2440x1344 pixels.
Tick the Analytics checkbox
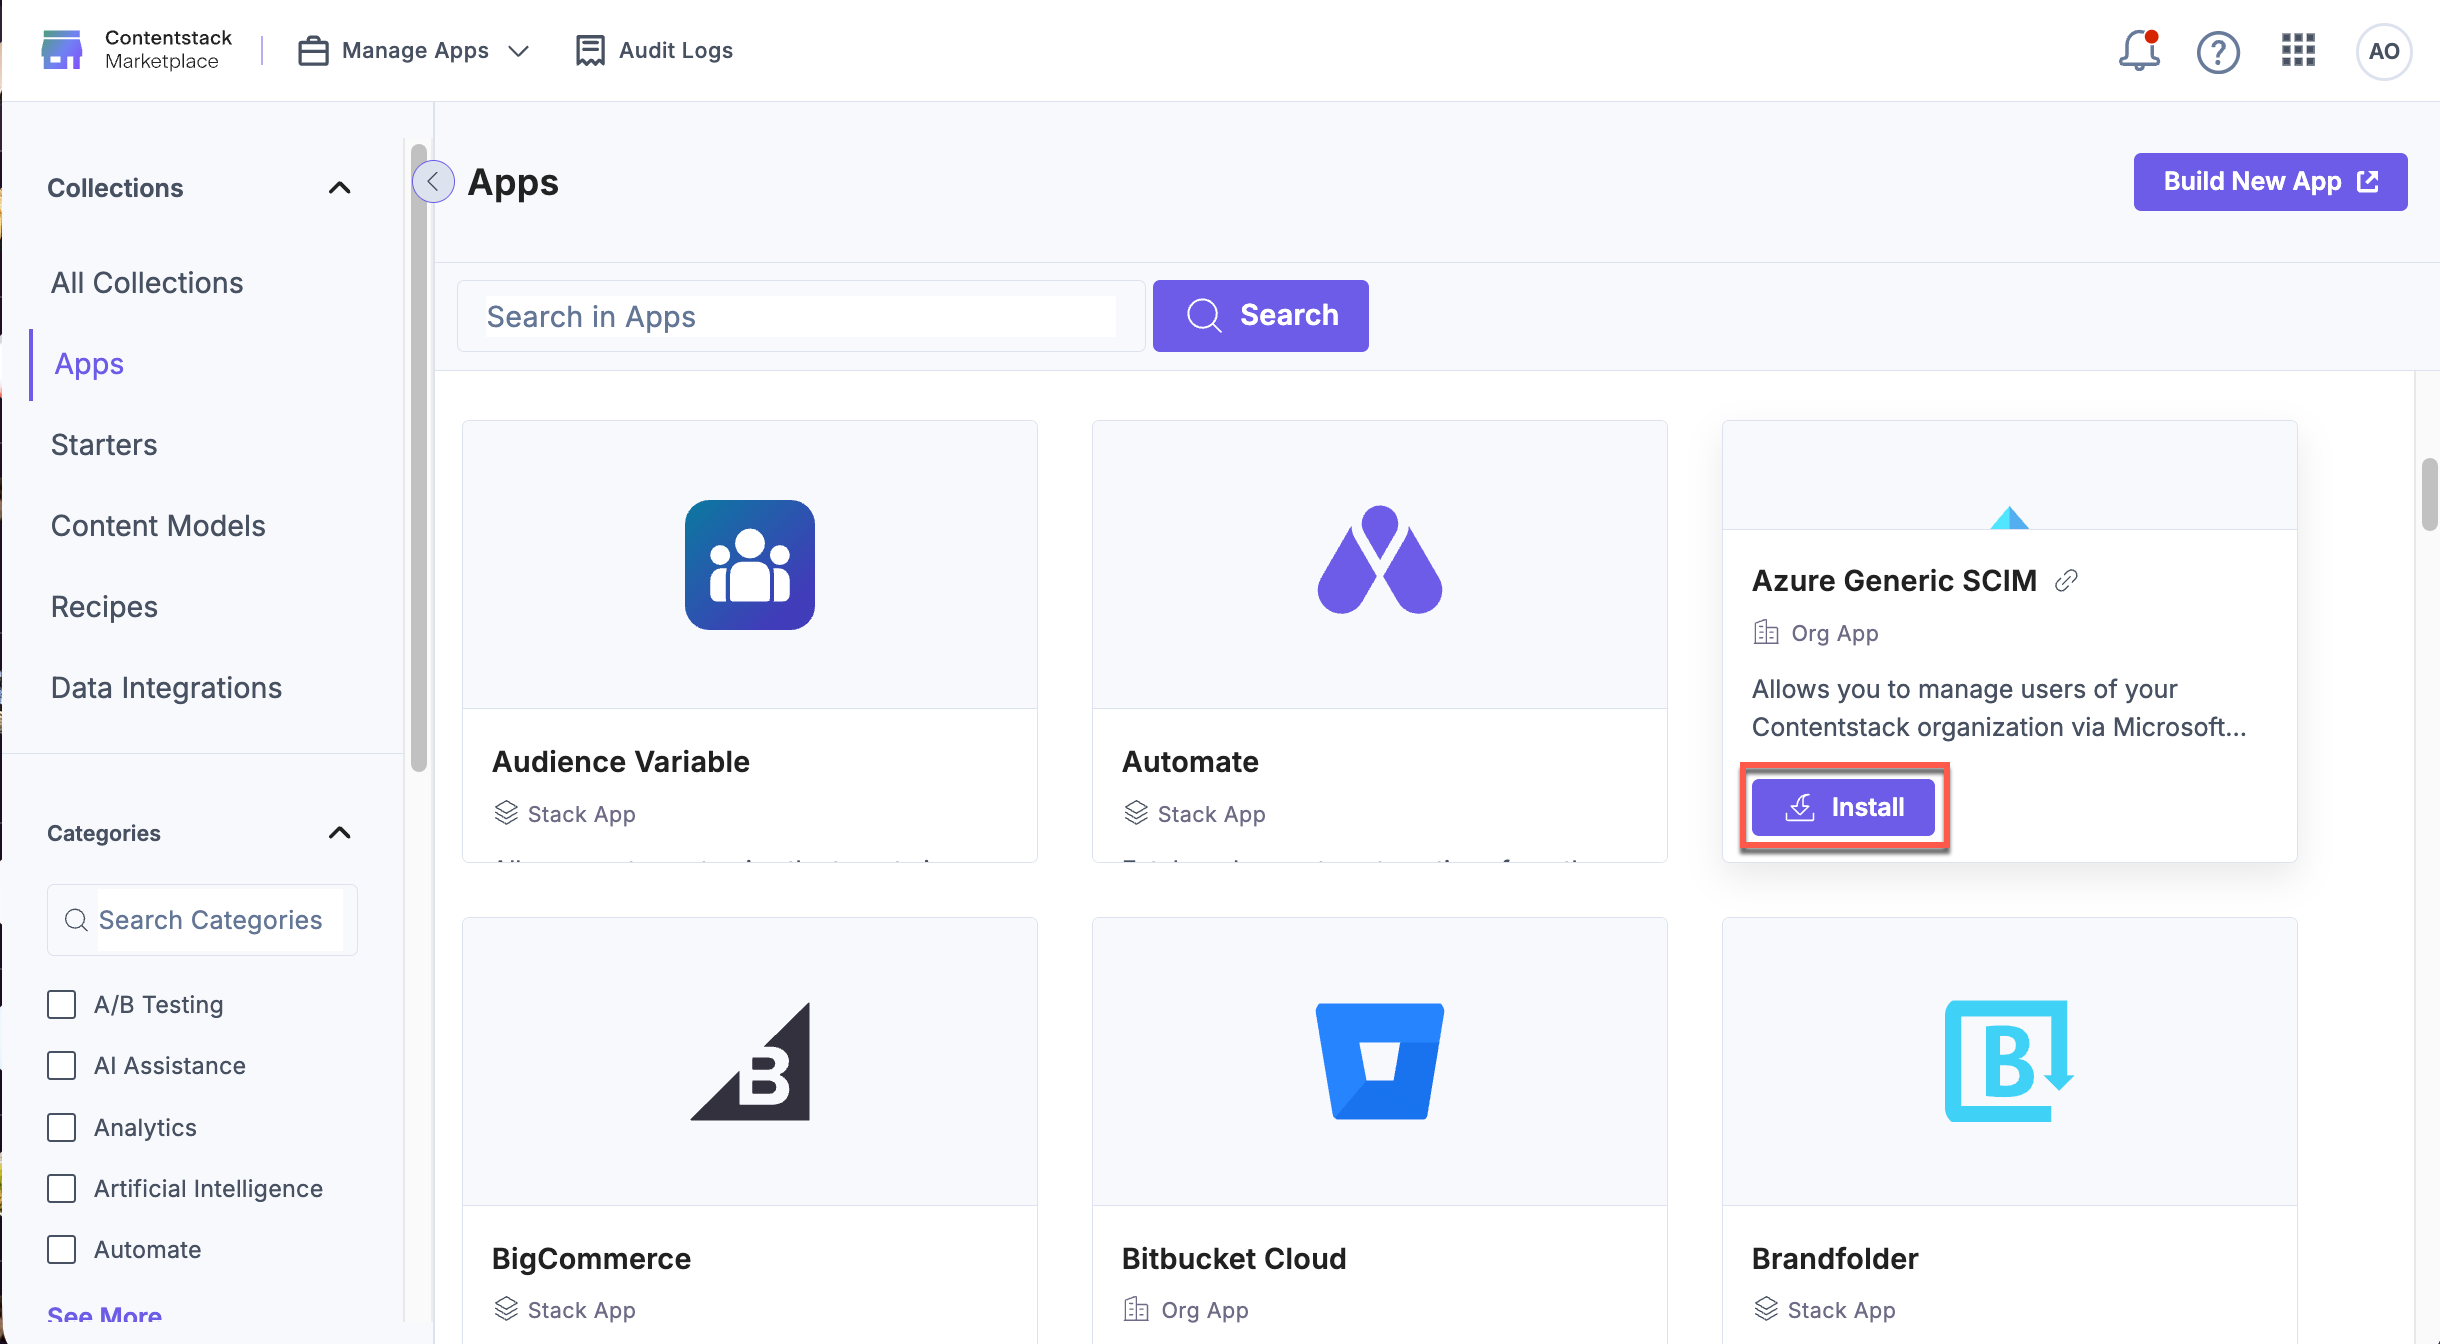click(x=62, y=1127)
